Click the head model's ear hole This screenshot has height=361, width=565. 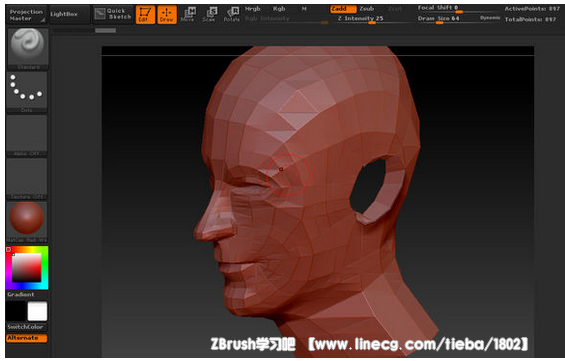point(368,185)
